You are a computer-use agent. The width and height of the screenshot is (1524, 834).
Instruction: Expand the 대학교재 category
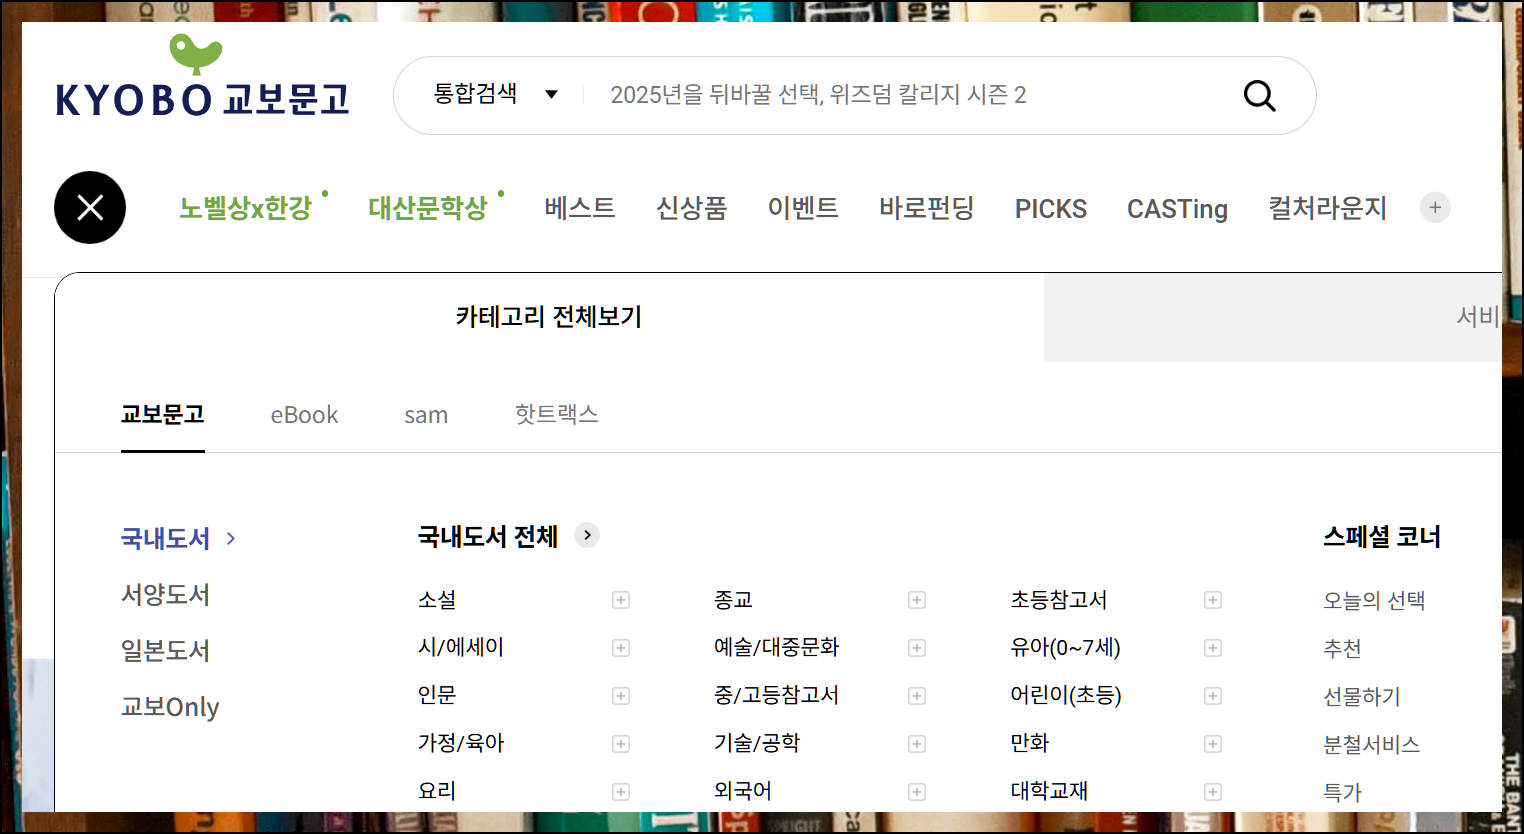coord(1213,792)
